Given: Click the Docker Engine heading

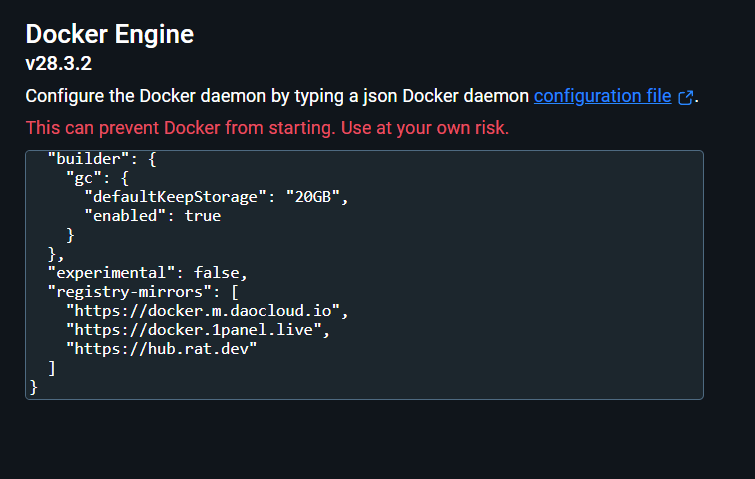Looking at the screenshot, I should (110, 34).
